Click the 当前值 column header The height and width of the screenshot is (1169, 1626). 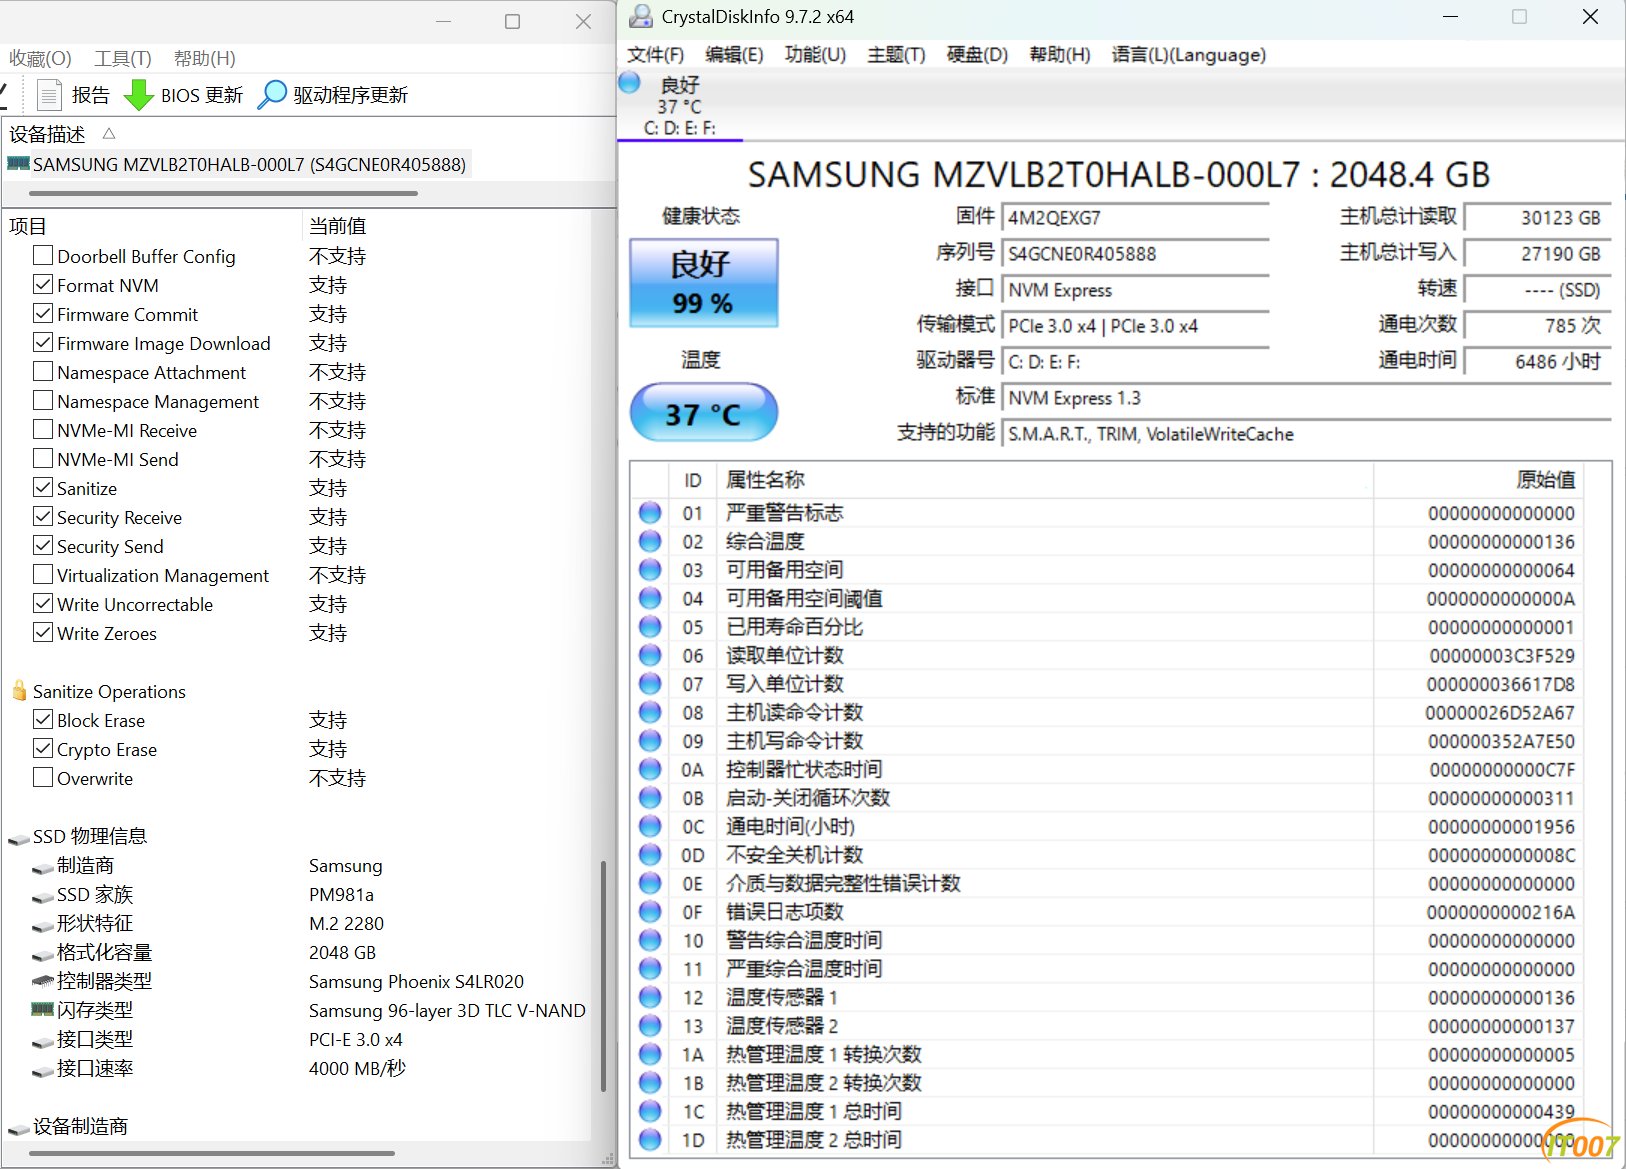click(338, 226)
